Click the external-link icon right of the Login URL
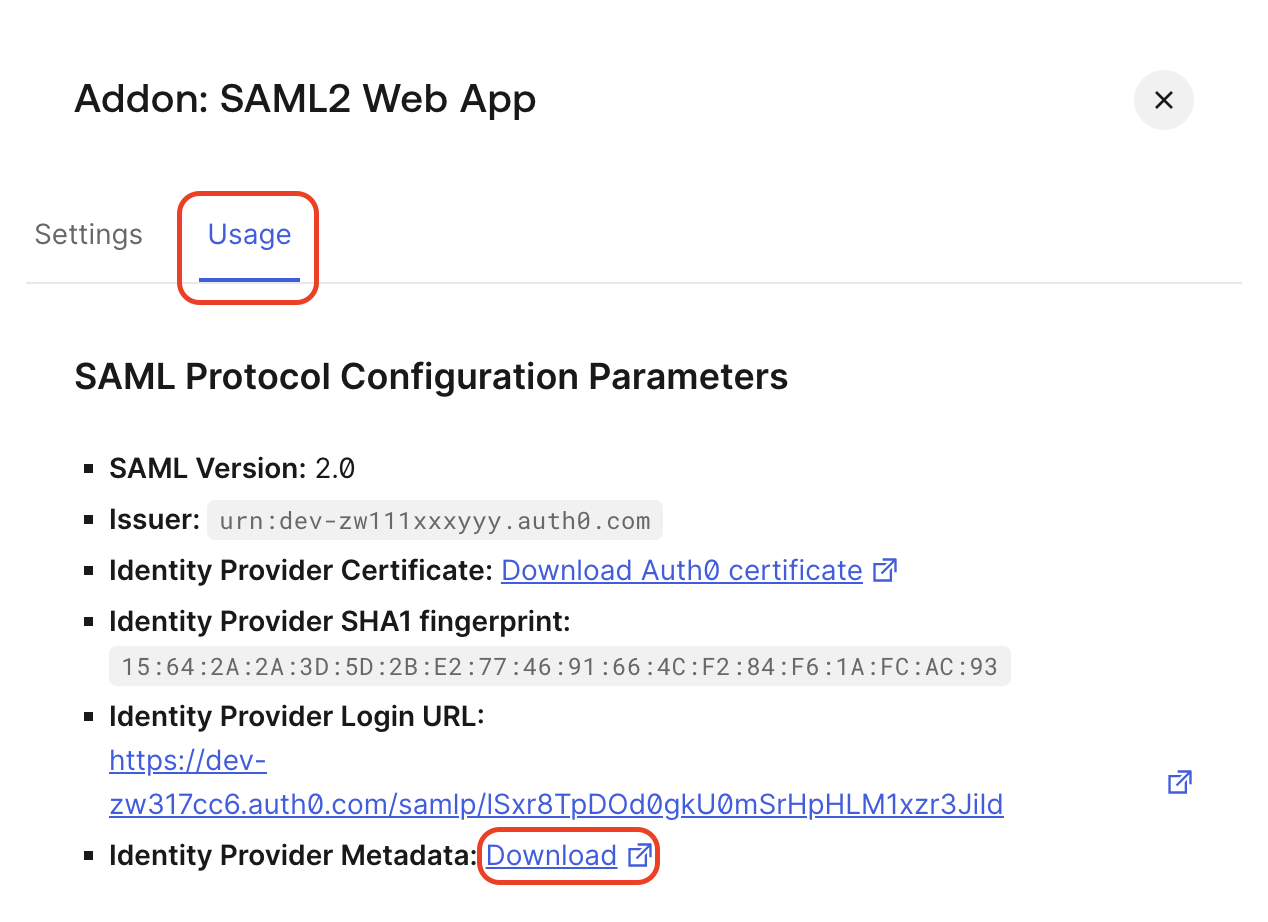The height and width of the screenshot is (922, 1268). [1179, 782]
